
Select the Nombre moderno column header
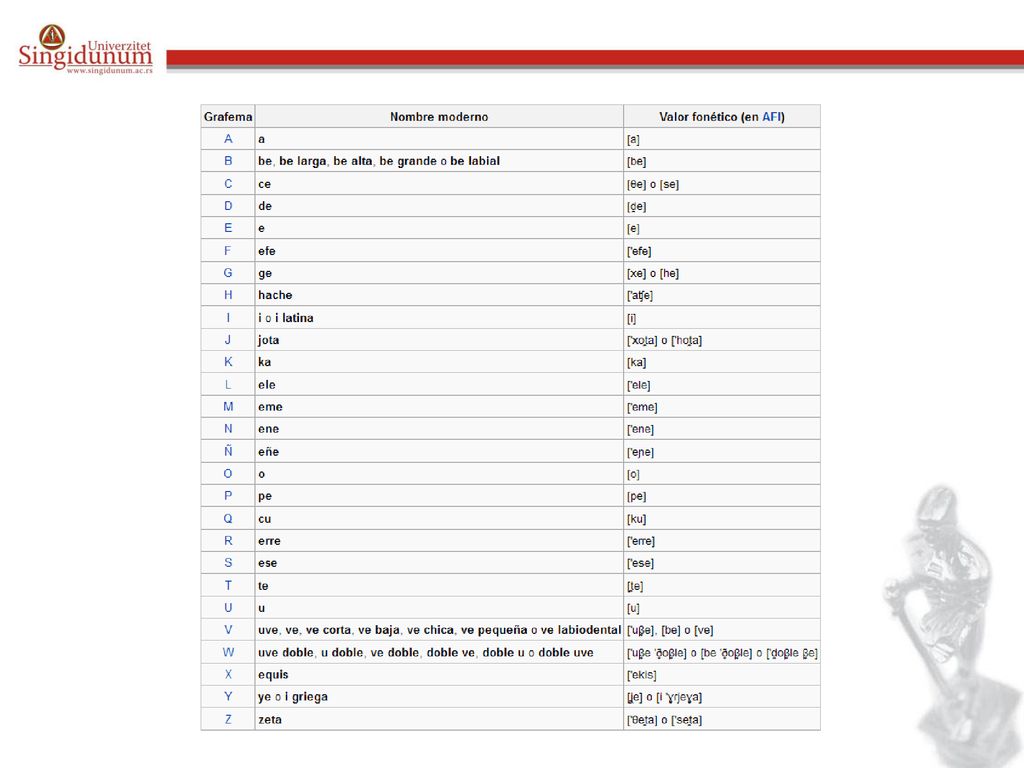pos(439,117)
